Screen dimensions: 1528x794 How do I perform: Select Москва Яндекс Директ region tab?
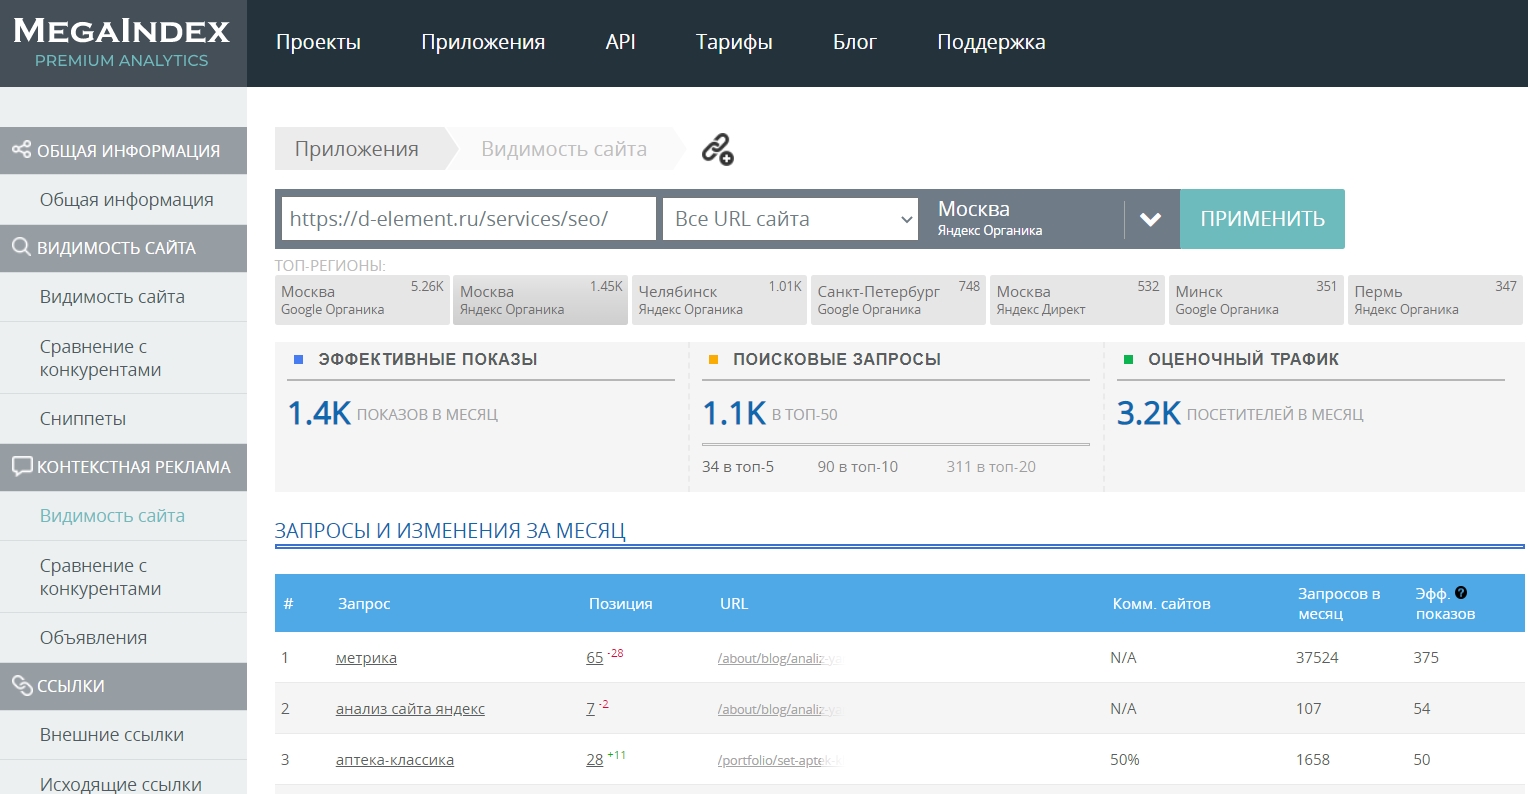[x=1078, y=300]
